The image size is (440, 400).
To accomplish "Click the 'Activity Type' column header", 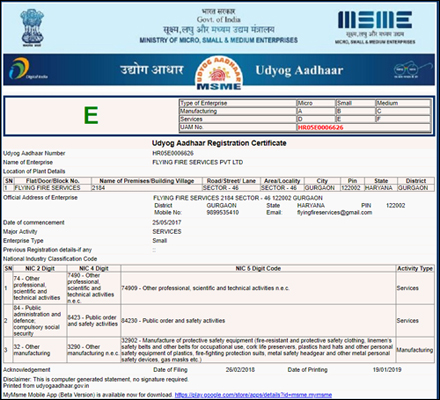I will click(415, 268).
